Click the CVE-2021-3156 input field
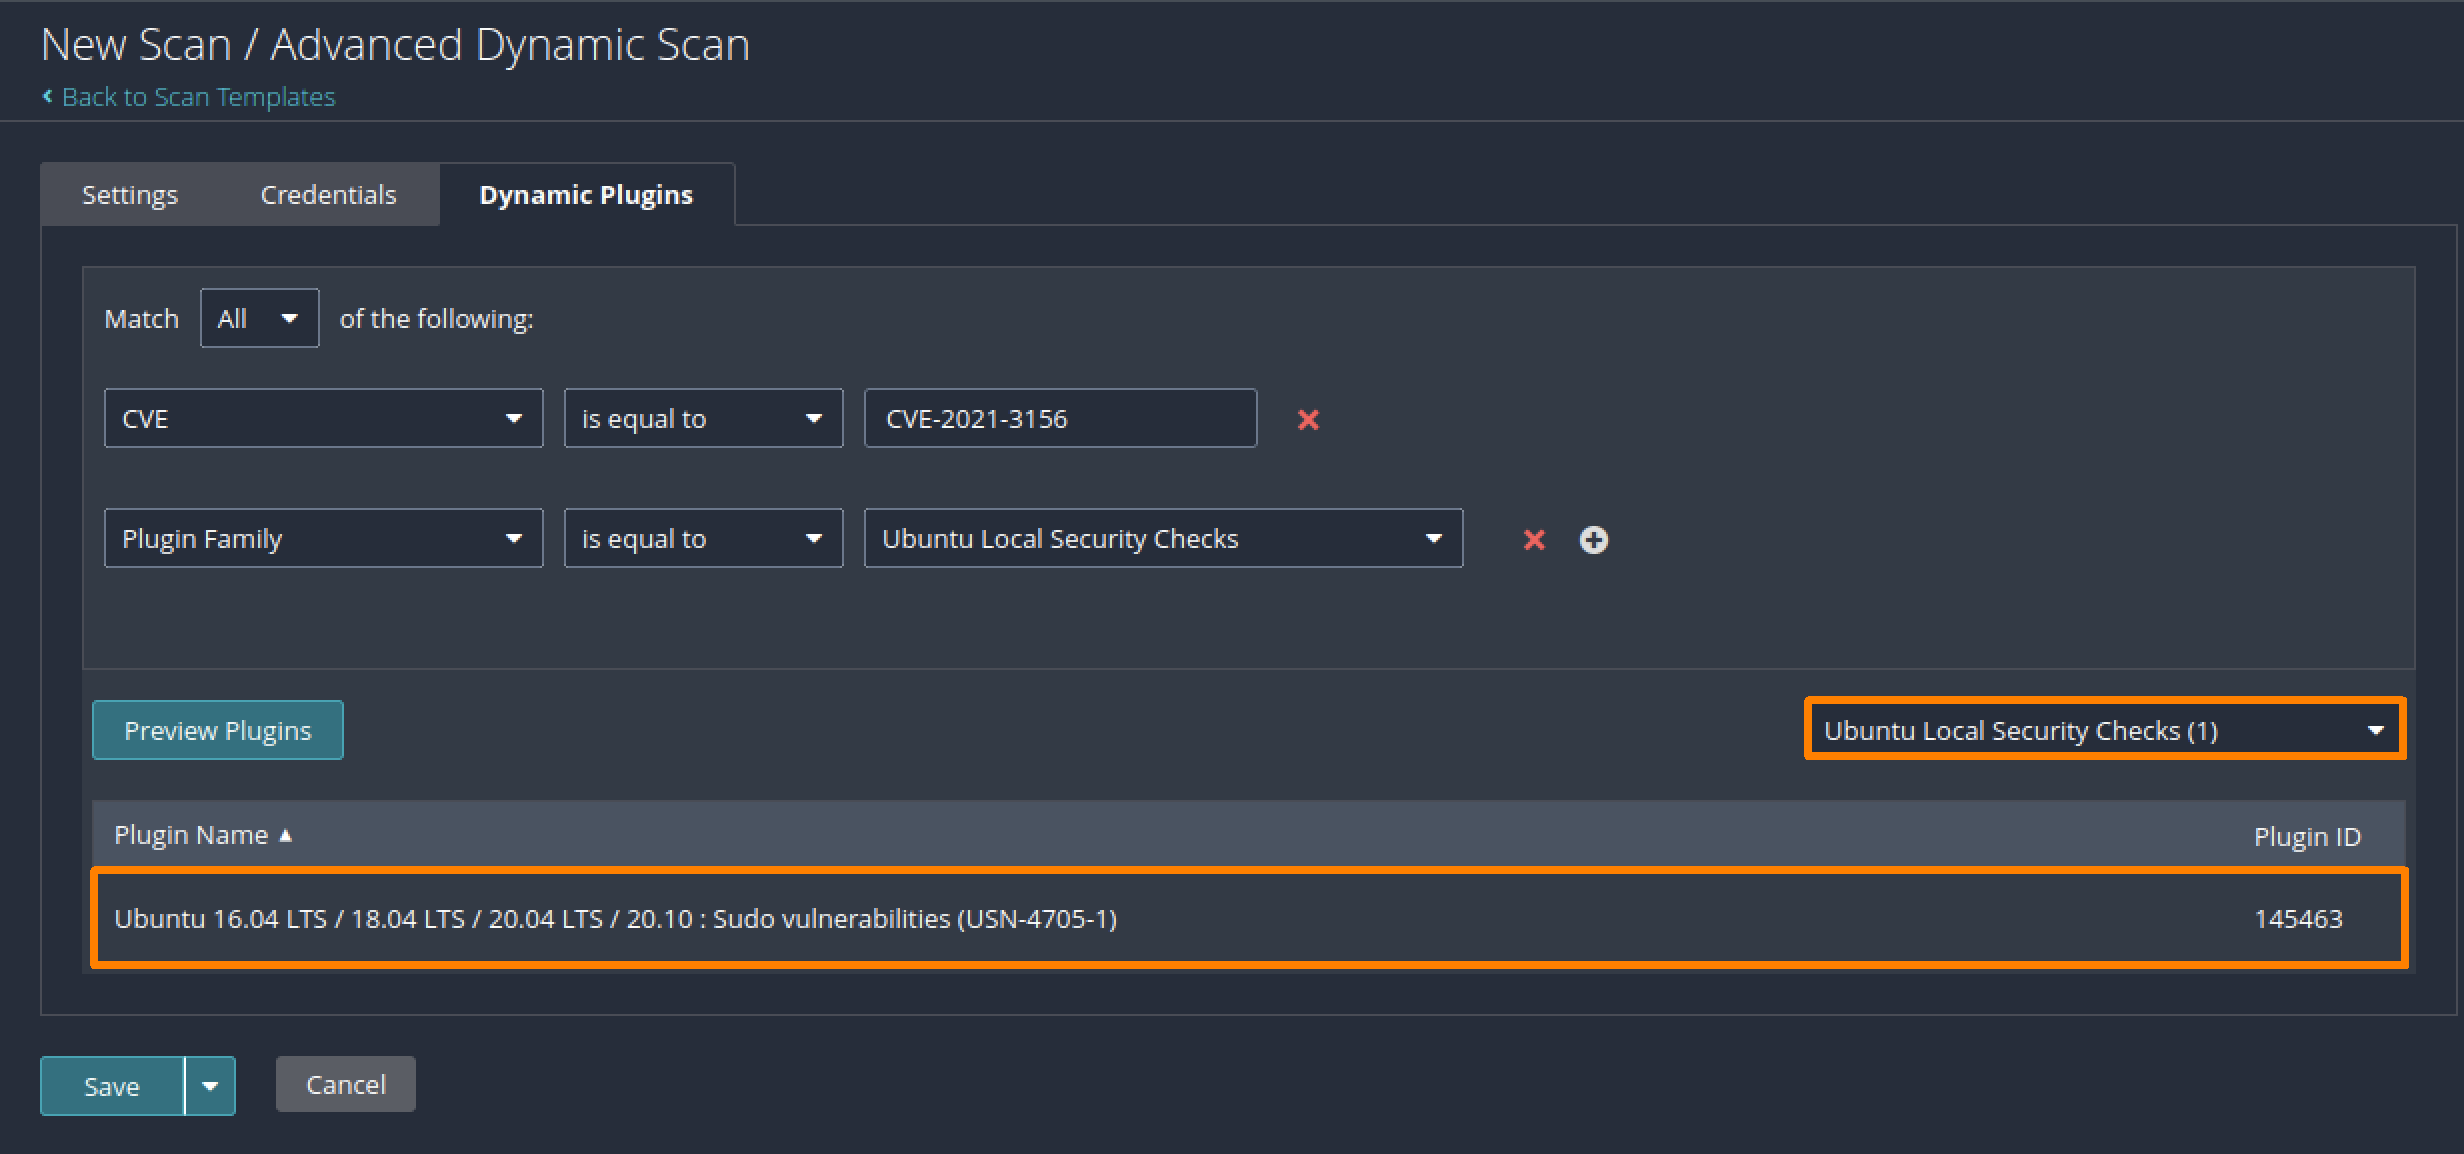Image resolution: width=2464 pixels, height=1154 pixels. [x=1060, y=419]
